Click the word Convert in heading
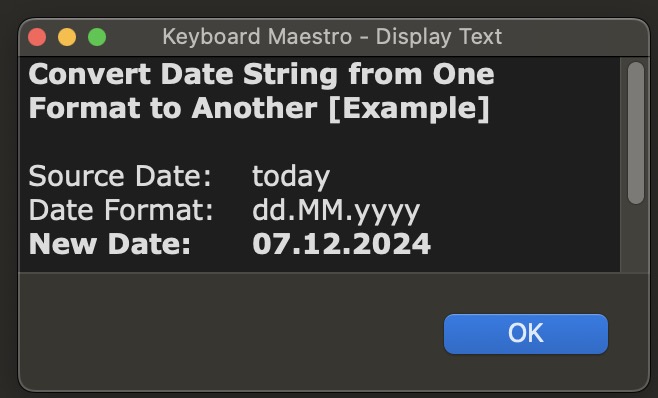This screenshot has height=398, width=658. [89, 74]
